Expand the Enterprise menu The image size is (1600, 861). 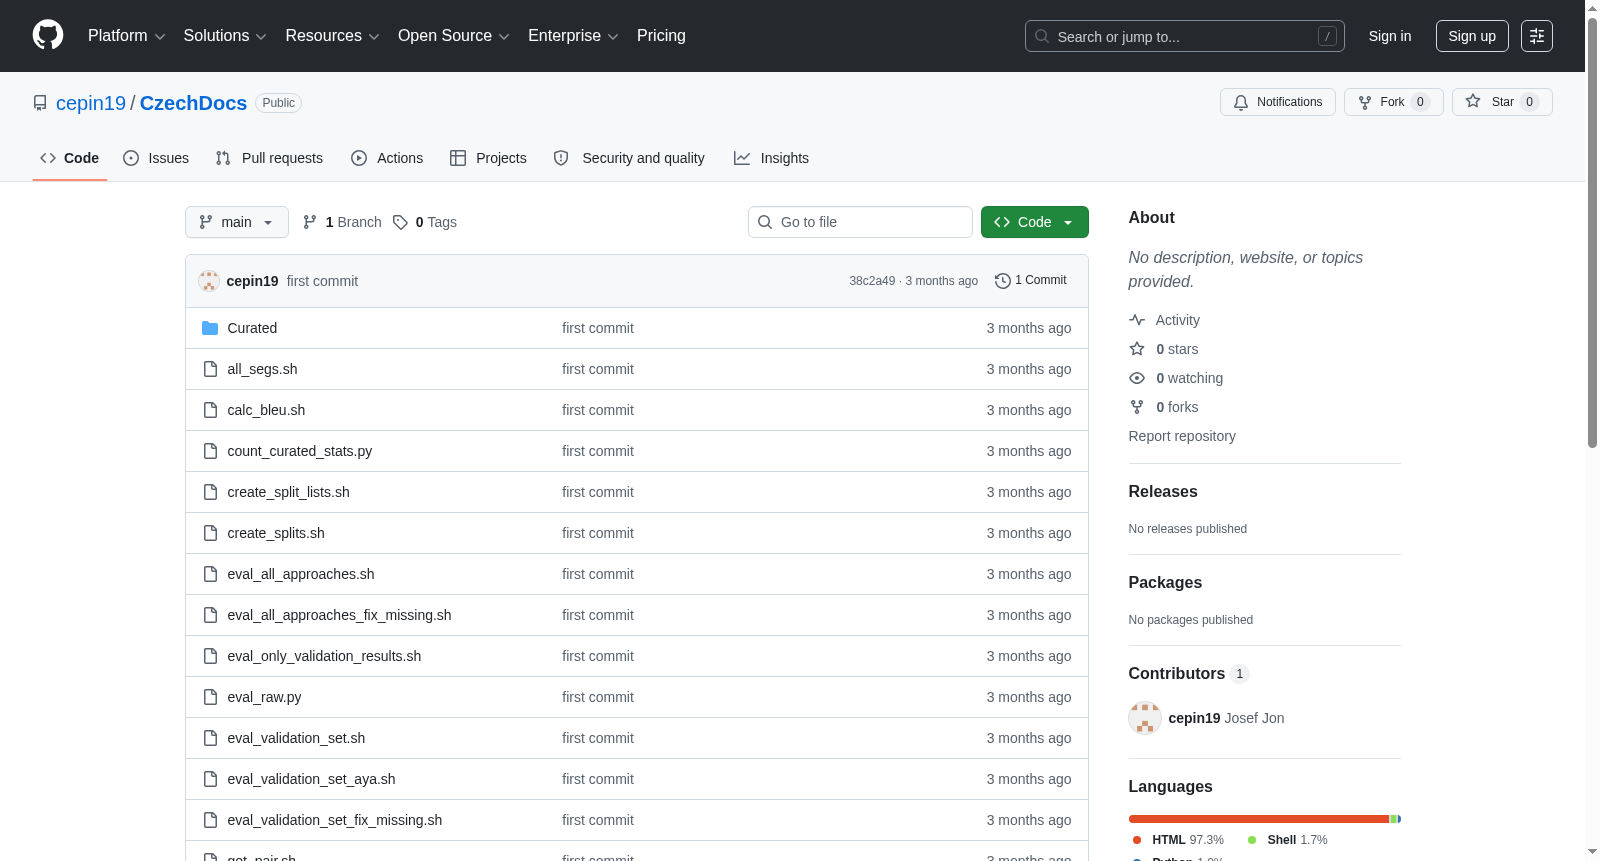coord(573,36)
